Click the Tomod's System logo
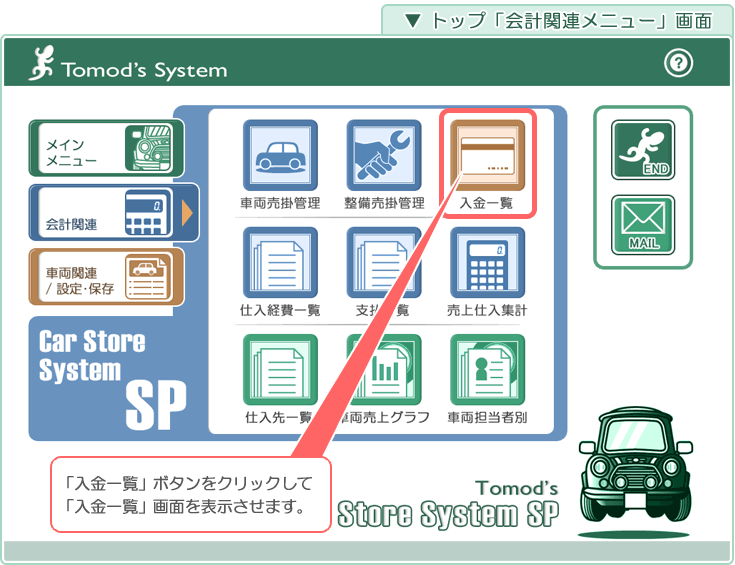This screenshot has width=735, height=565. [x=128, y=65]
